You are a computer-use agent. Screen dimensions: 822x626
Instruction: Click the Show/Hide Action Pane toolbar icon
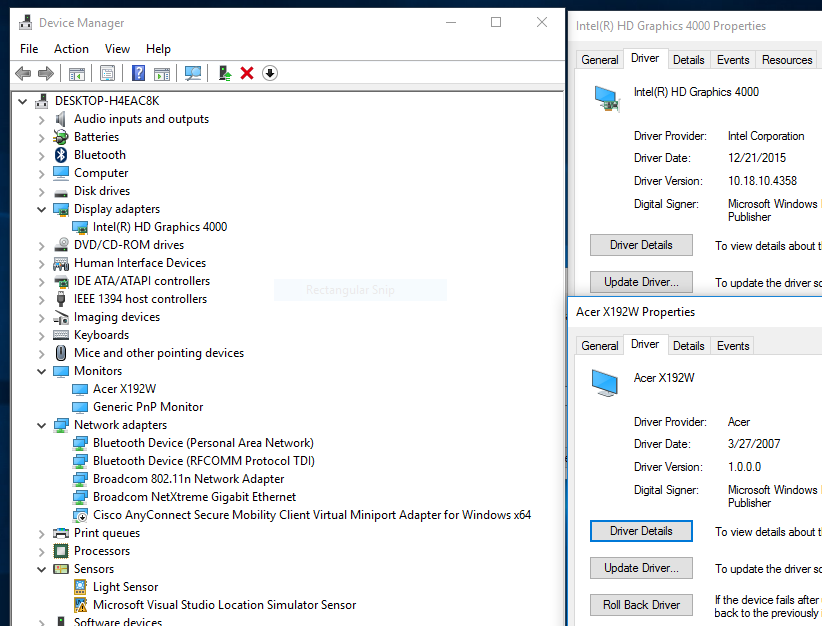point(162,73)
